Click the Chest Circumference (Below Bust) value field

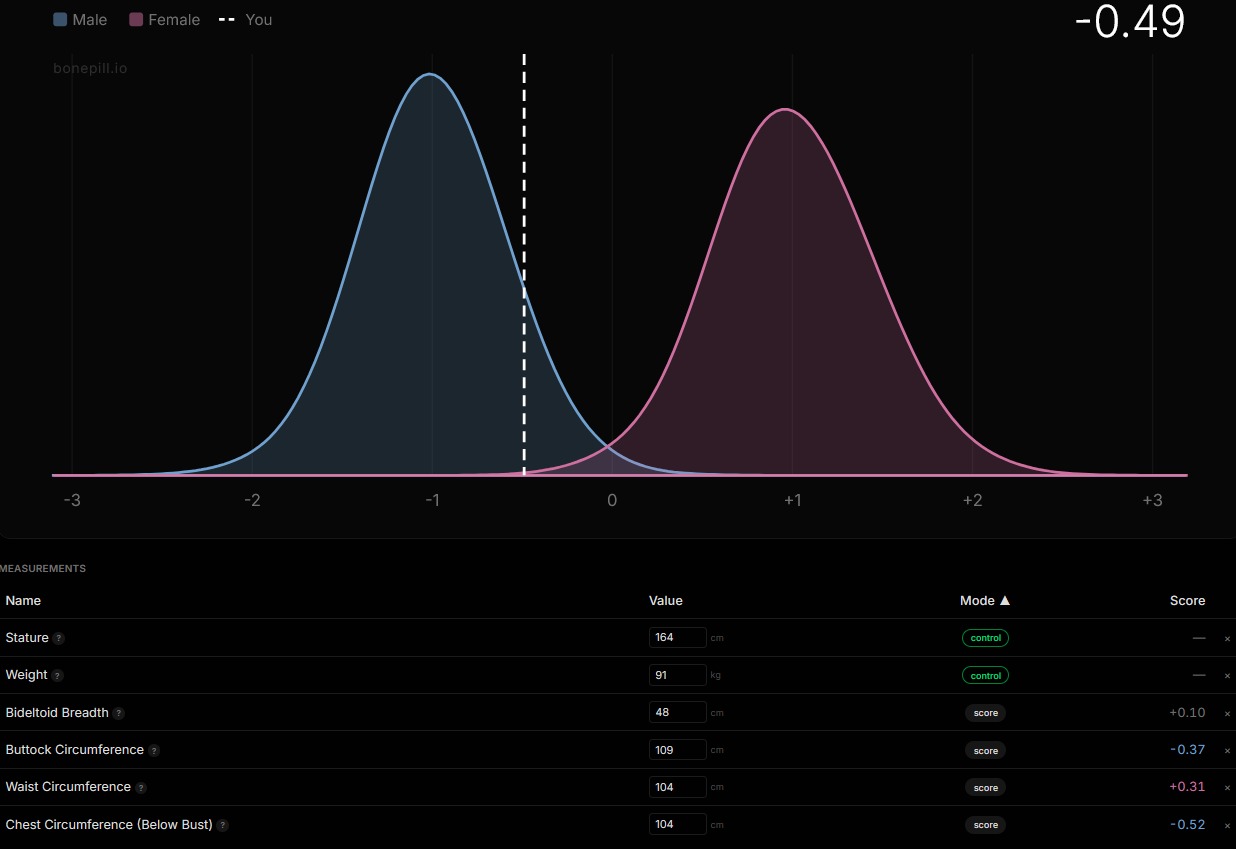pyautogui.click(x=678, y=824)
